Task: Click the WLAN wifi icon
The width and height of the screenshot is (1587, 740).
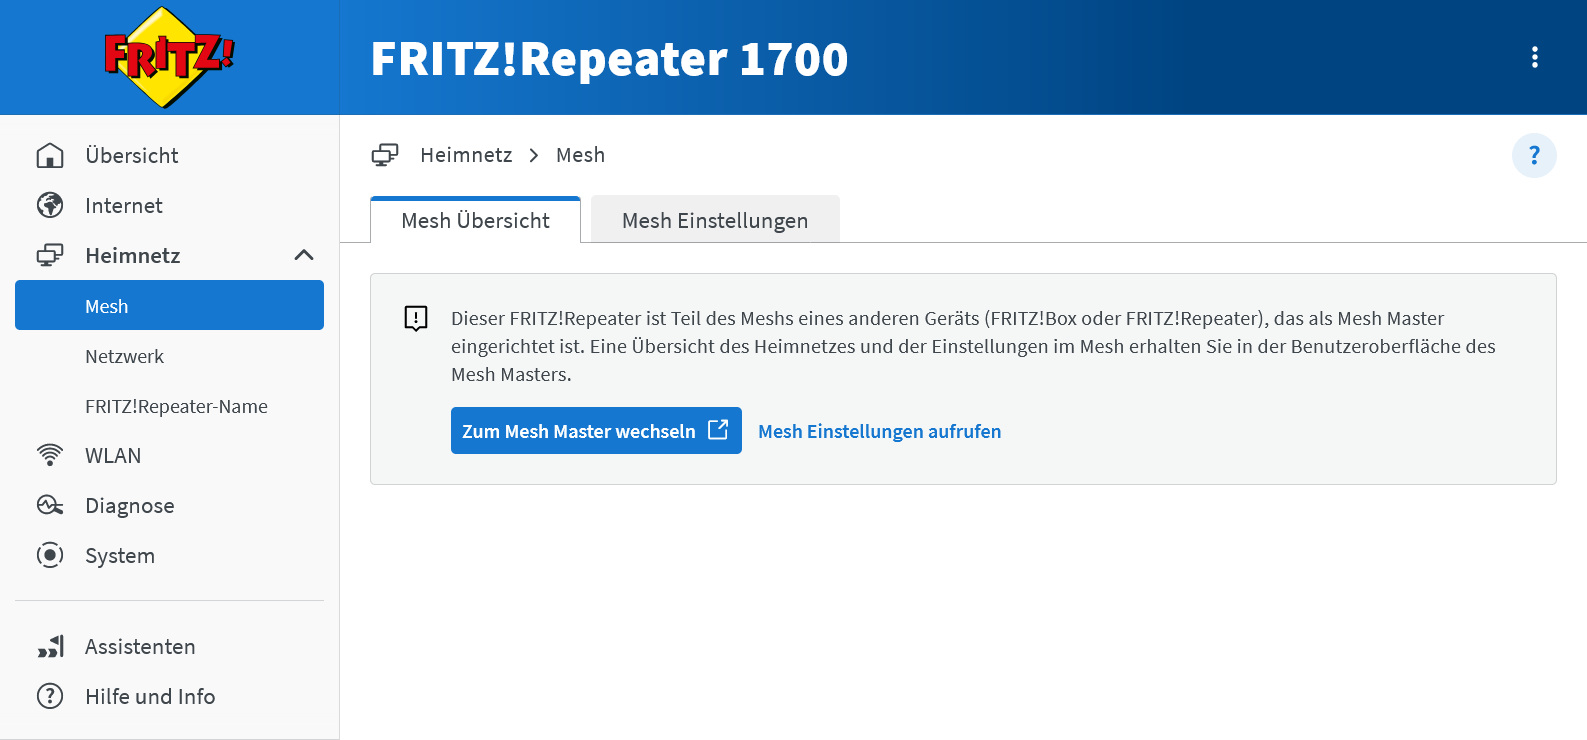Action: 50,455
